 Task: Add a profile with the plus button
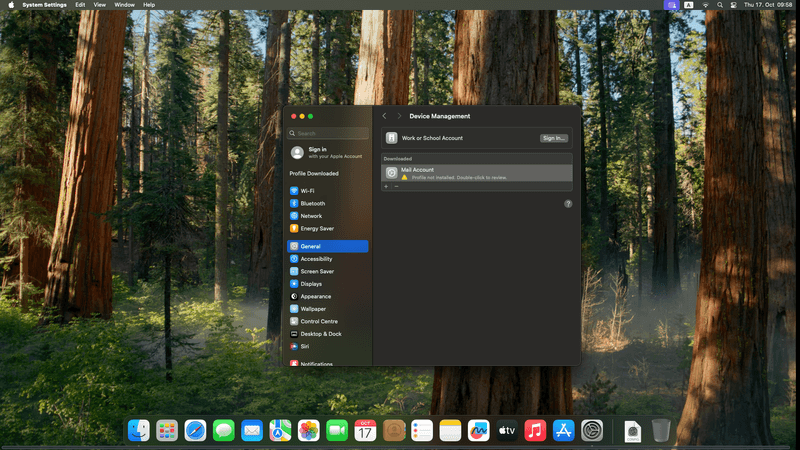(x=386, y=186)
